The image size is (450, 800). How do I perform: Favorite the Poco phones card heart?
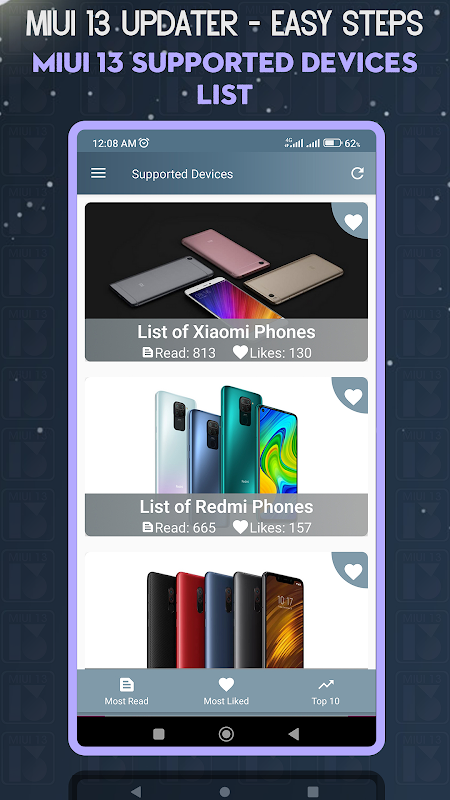coord(353,571)
